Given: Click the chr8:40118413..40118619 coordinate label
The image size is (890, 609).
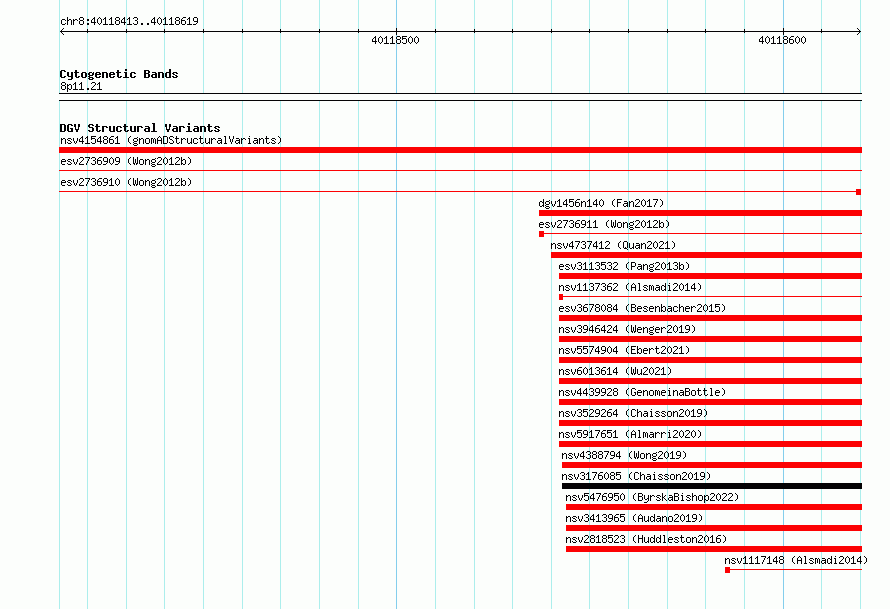Looking at the screenshot, I should [129, 21].
